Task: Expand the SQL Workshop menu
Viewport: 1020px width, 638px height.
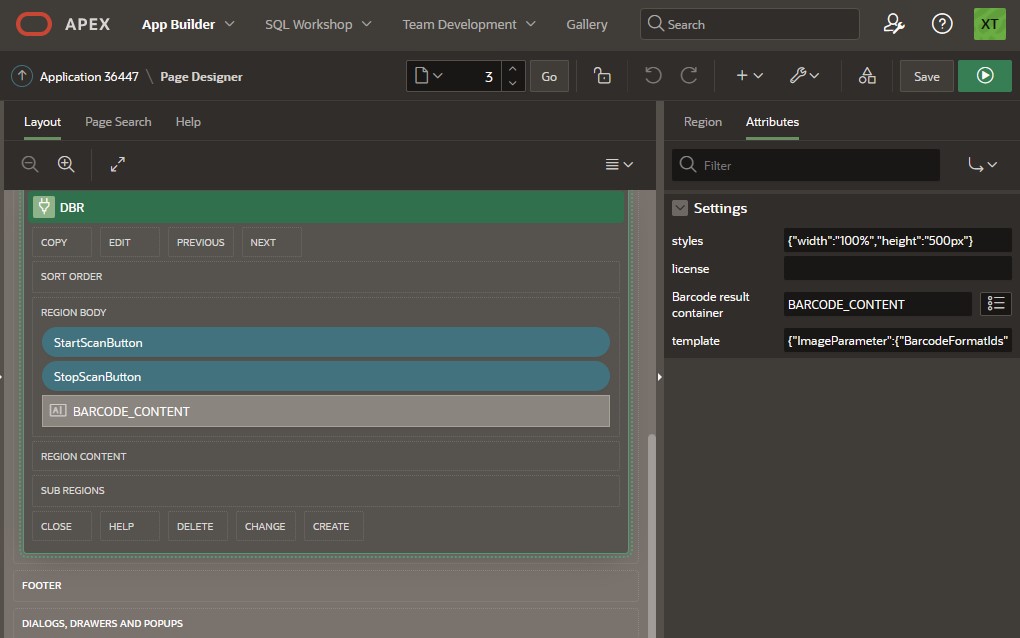Action: tap(318, 24)
